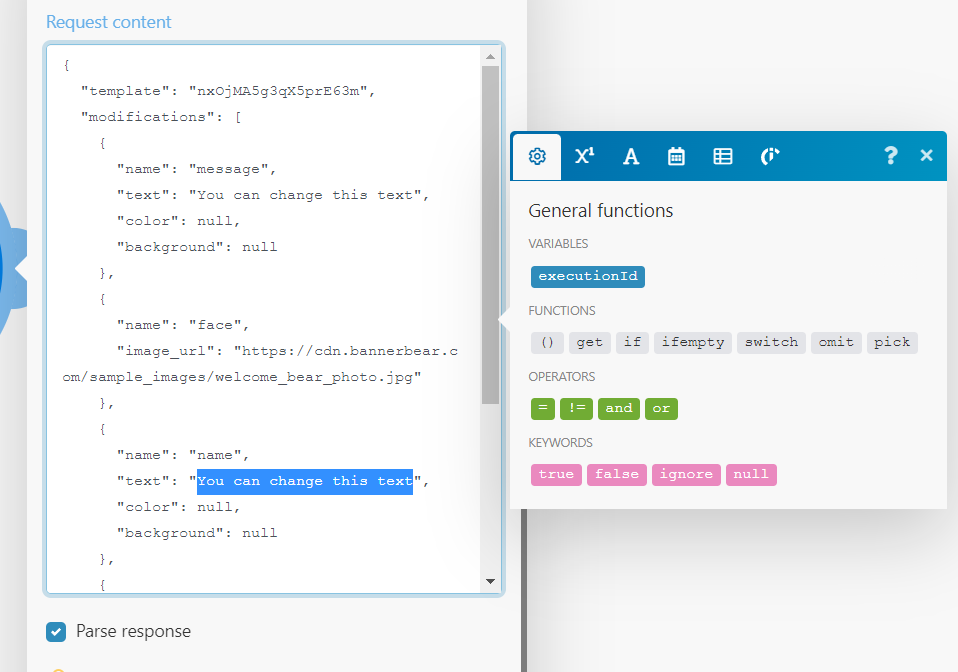Insert the executionId variable
Viewport: 958px width, 672px height.
[588, 276]
